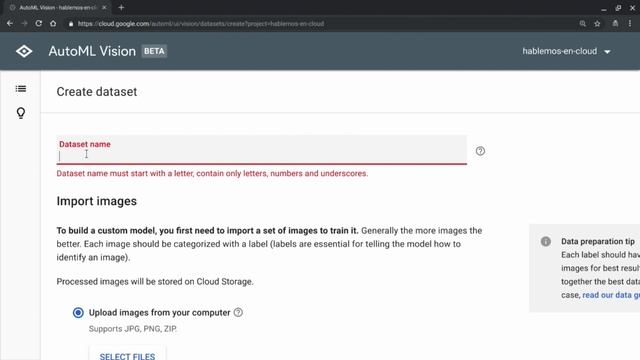The height and width of the screenshot is (360, 640).
Task: Click the zoom magnifier icon in address bar
Action: [x=582, y=24]
